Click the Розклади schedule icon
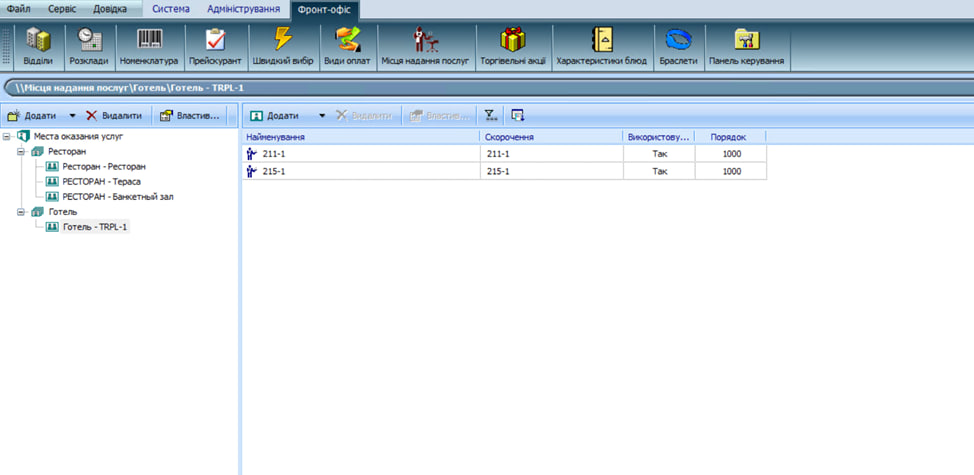Viewport: 974px width, 475px height. [x=89, y=47]
